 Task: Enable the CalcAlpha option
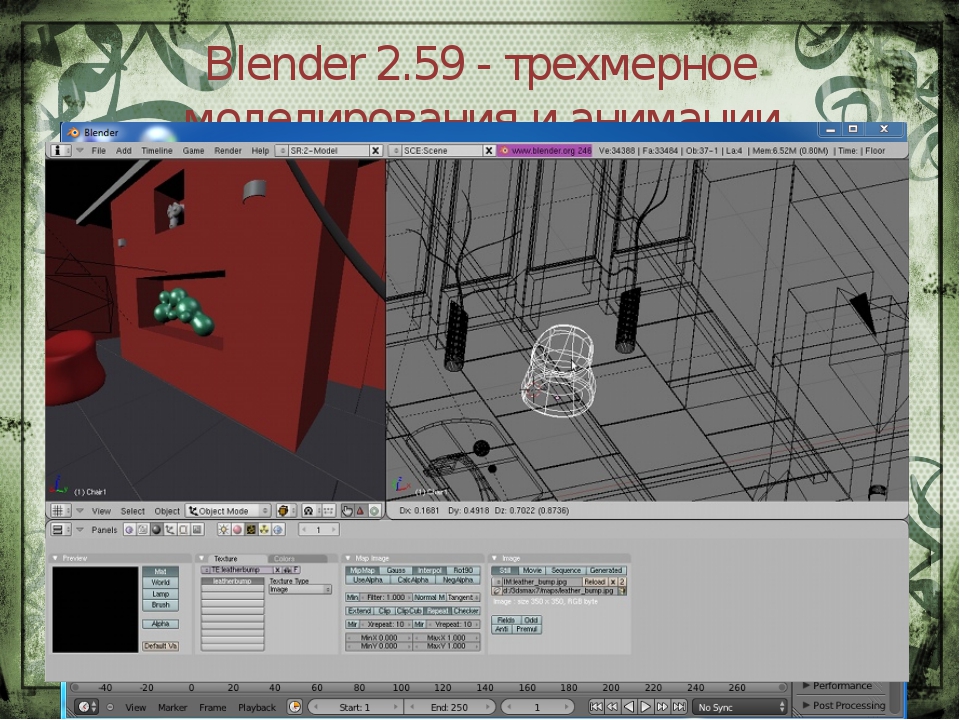[413, 580]
